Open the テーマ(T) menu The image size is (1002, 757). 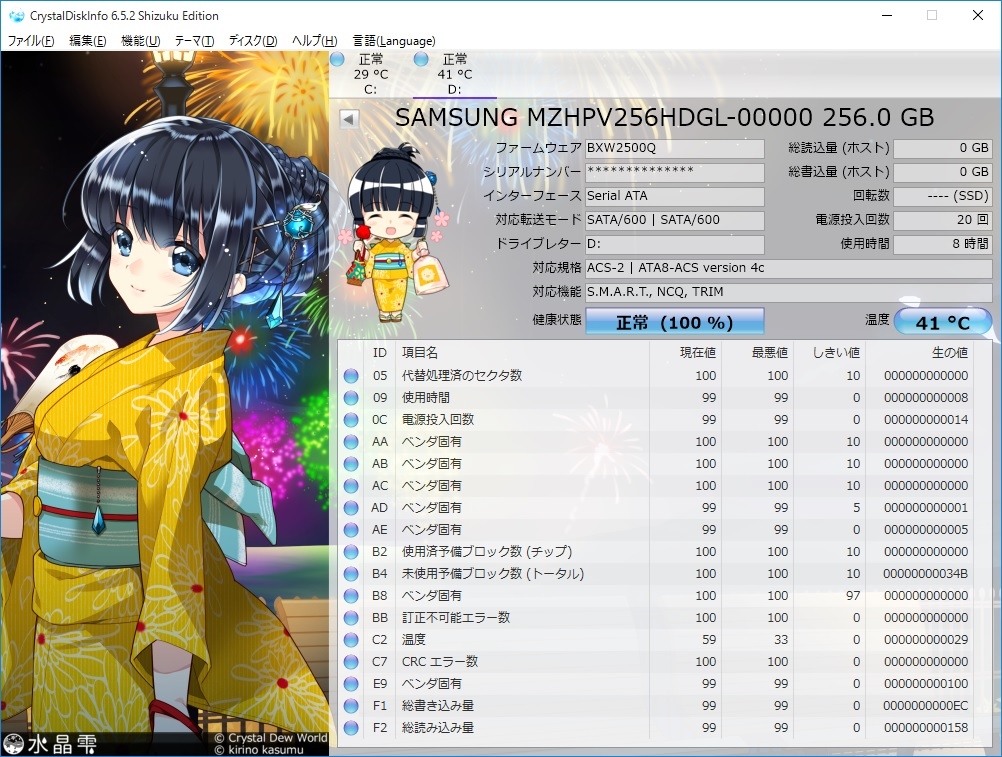tap(194, 41)
